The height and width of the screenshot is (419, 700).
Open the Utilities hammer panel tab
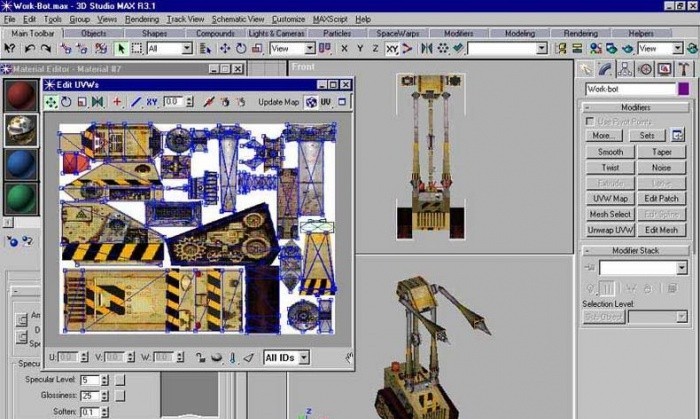(682, 69)
